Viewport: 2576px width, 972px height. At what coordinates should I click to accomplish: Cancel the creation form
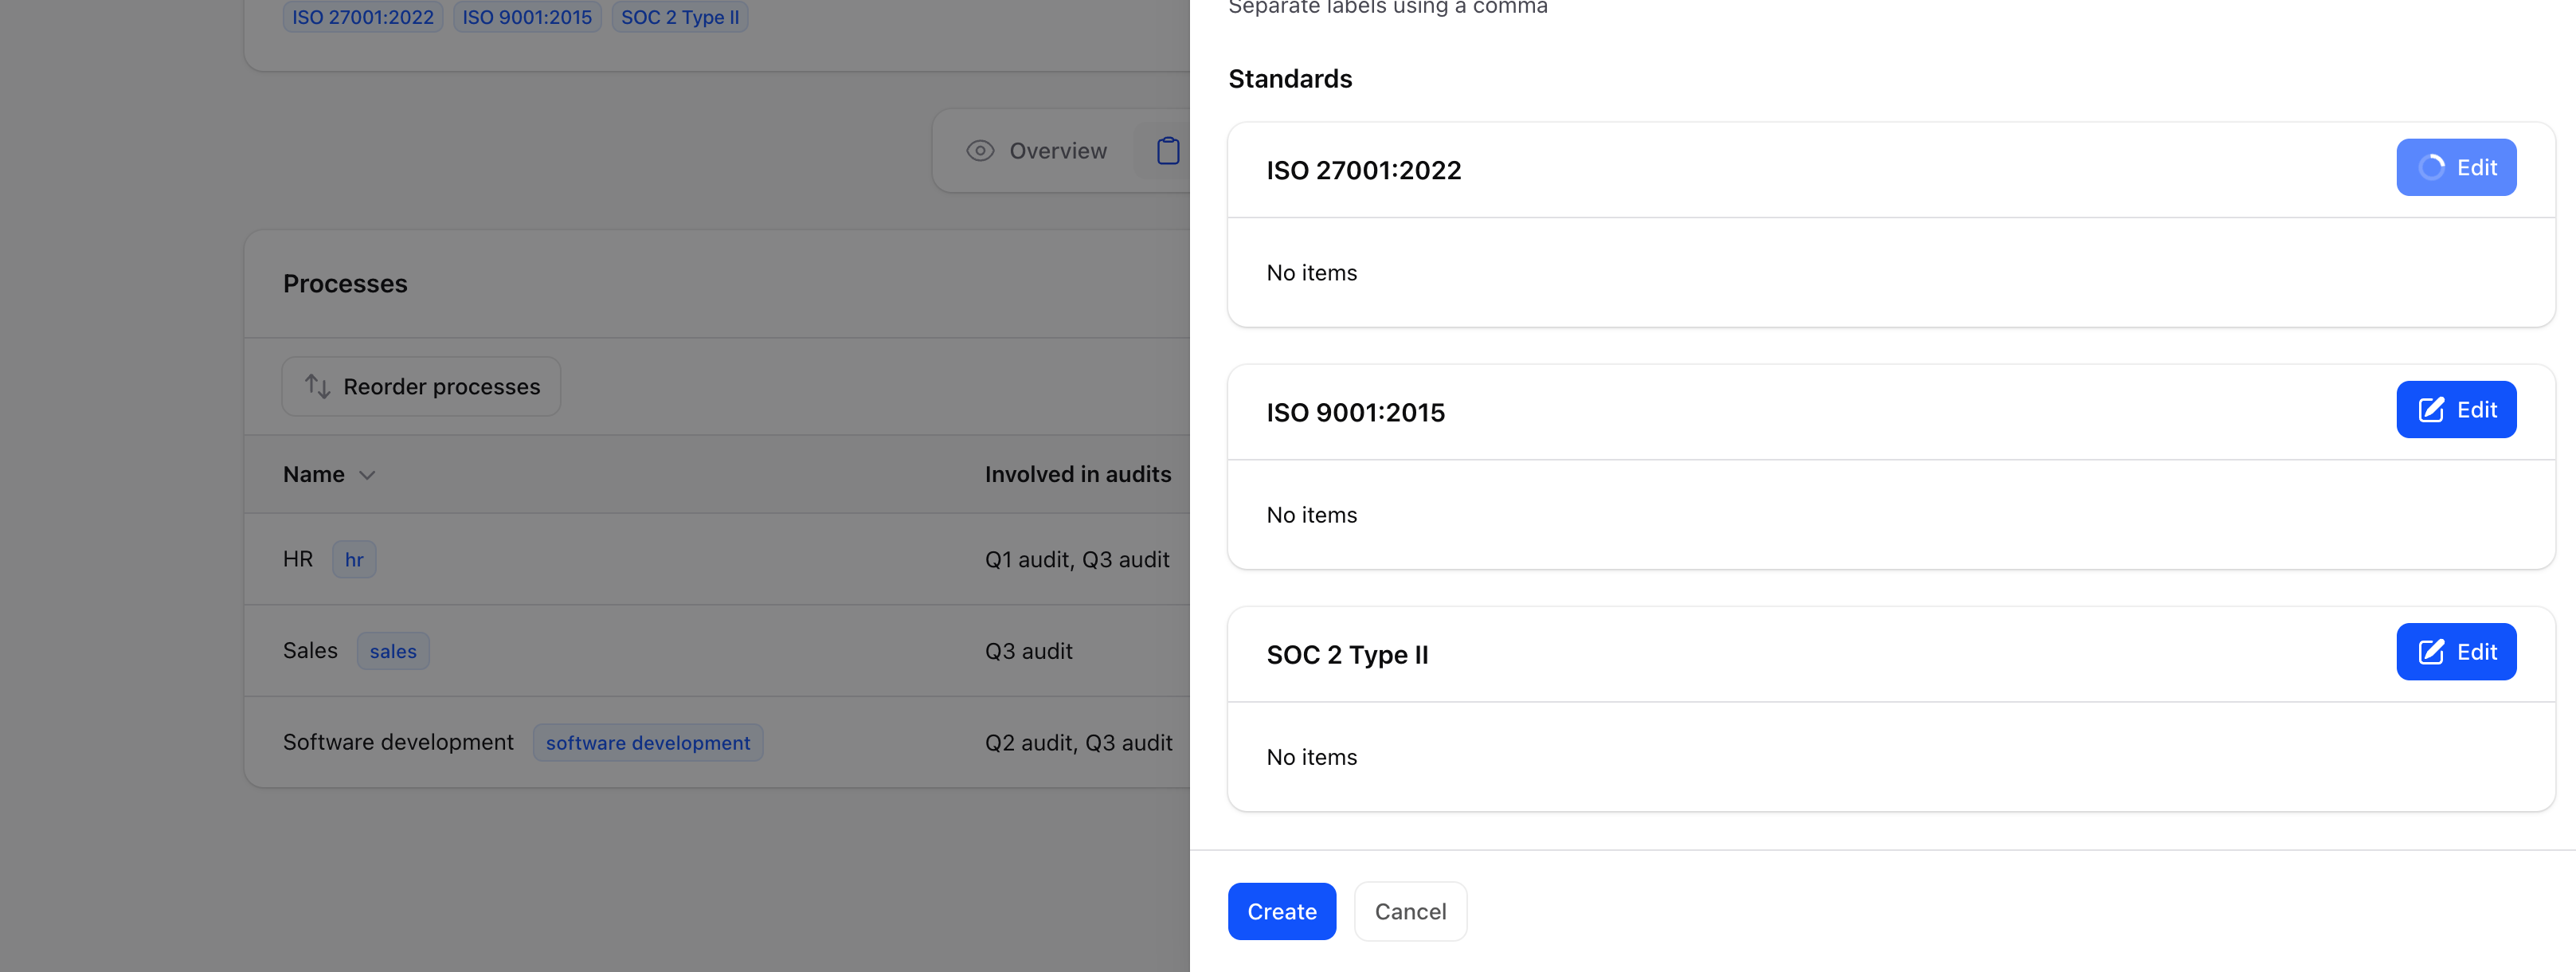1409,911
